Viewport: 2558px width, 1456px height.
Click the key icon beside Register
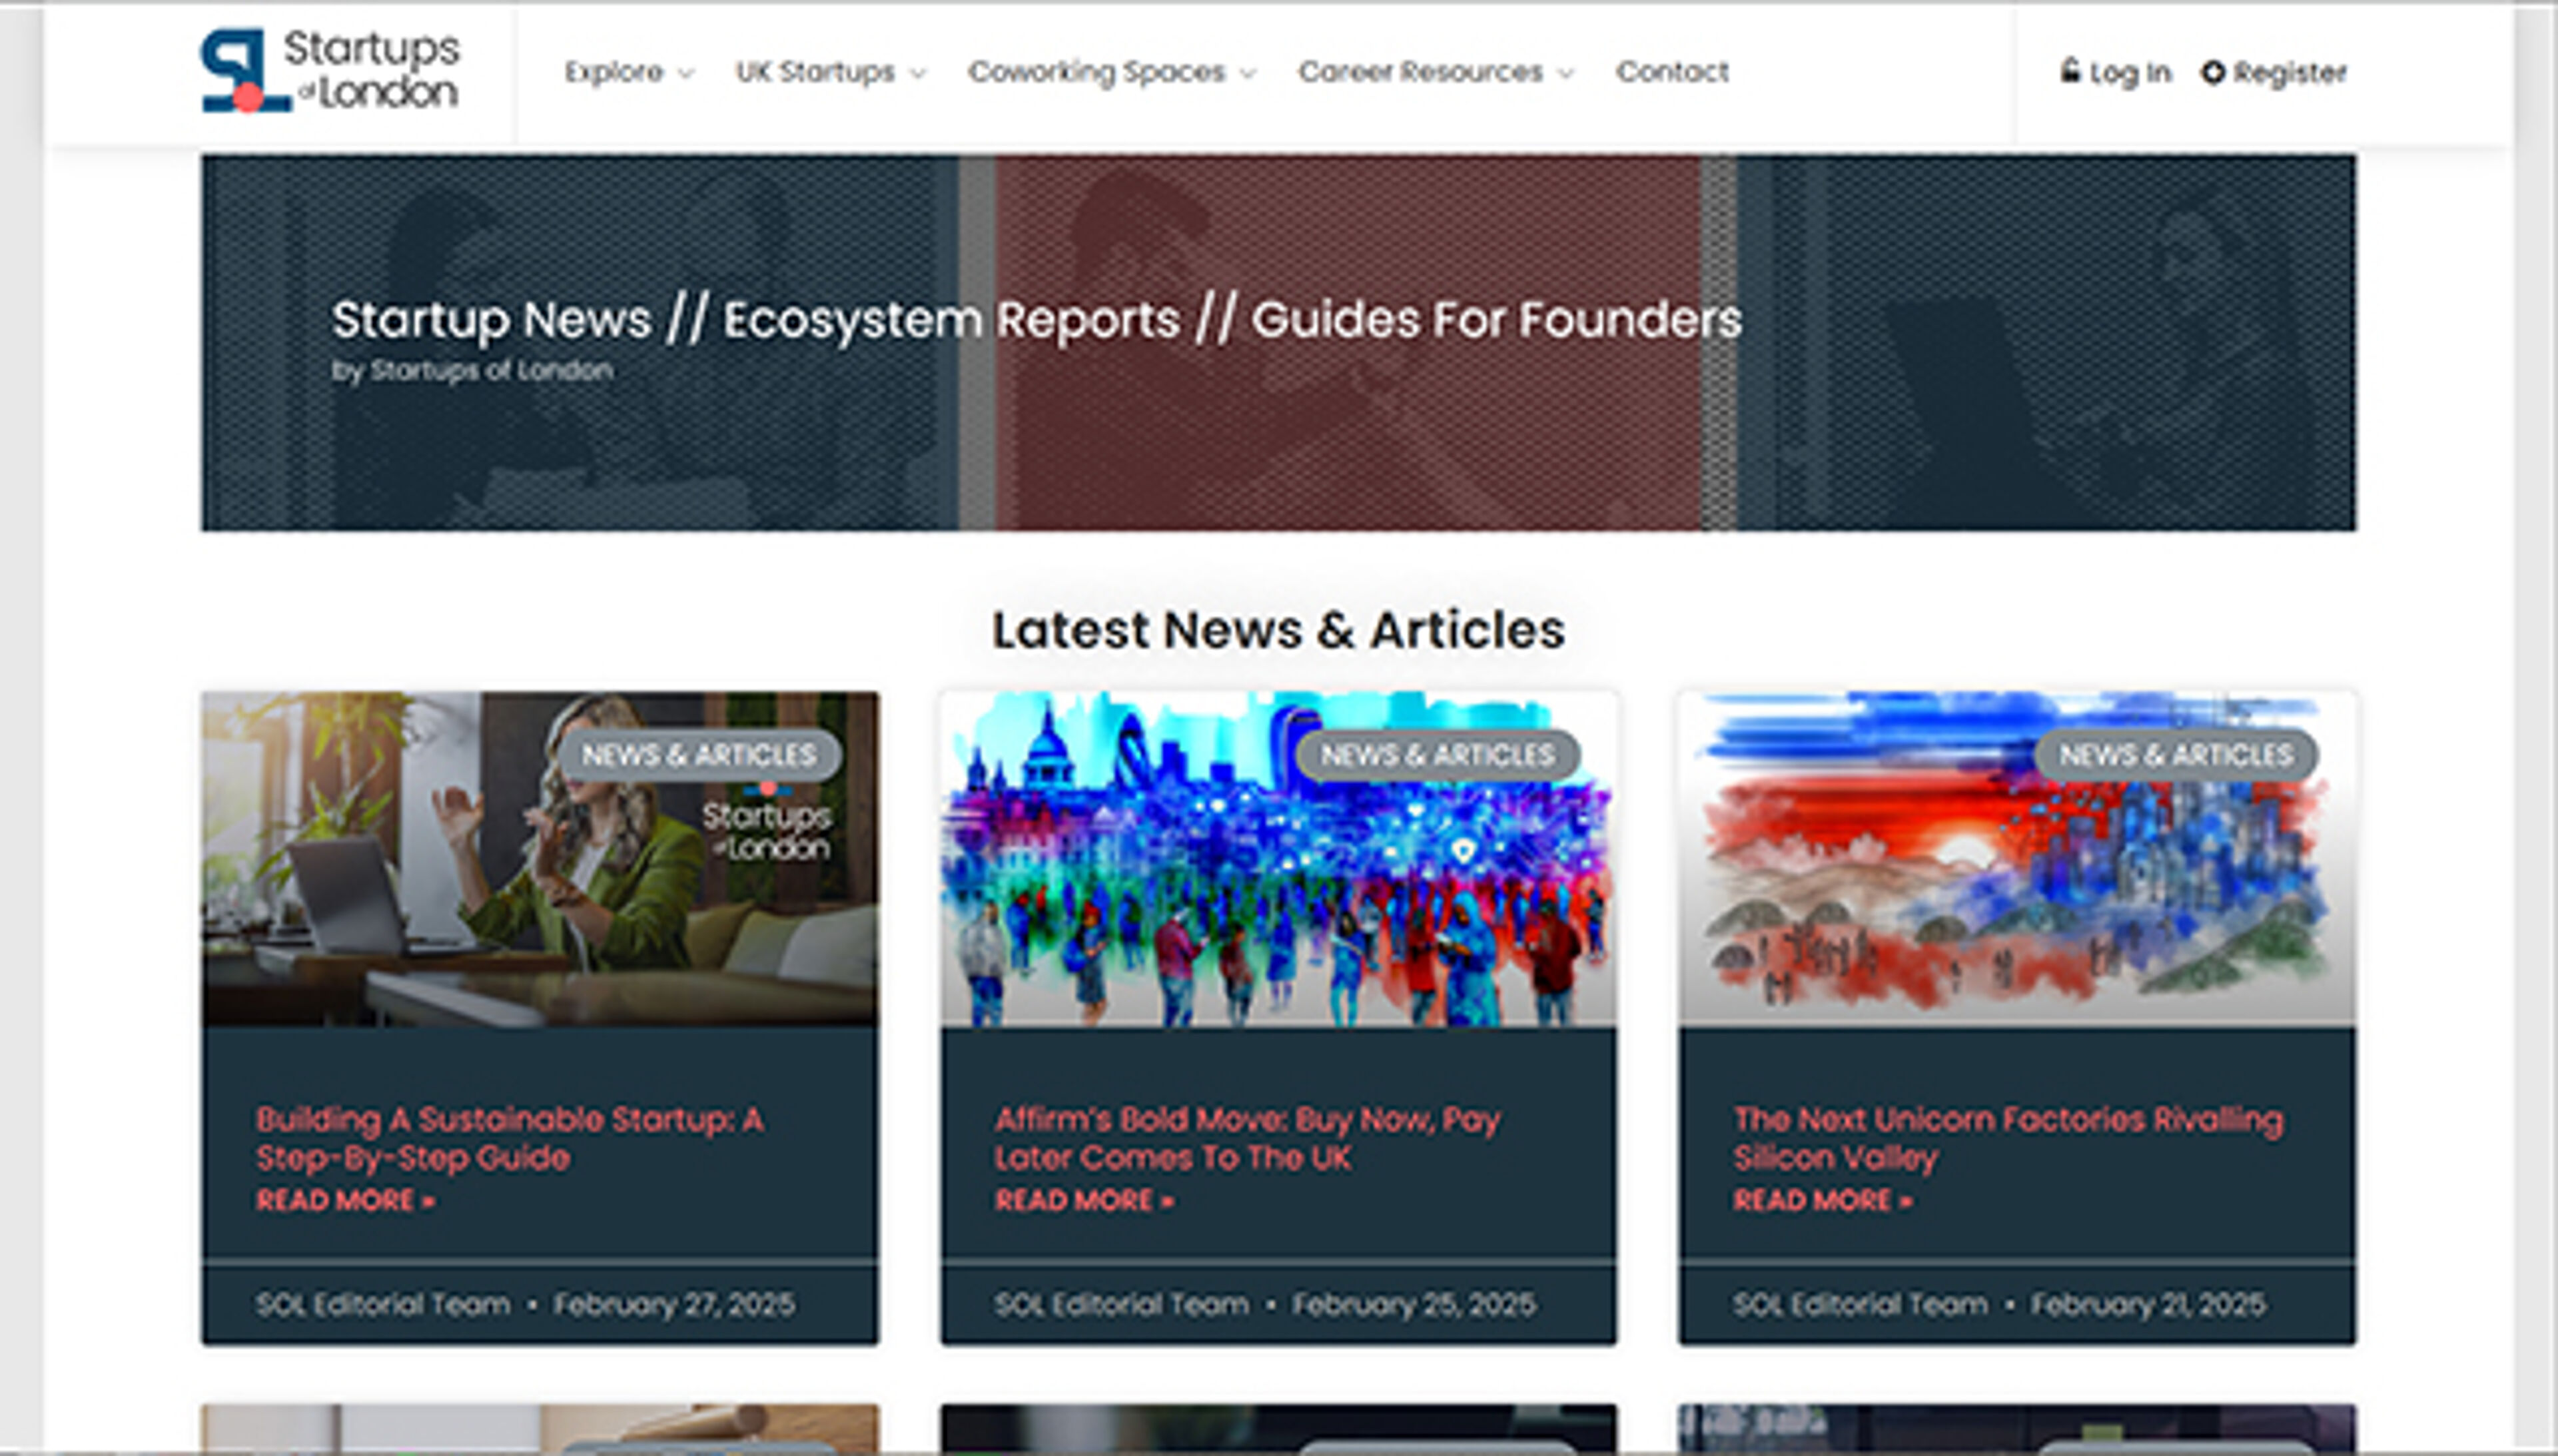2213,71
